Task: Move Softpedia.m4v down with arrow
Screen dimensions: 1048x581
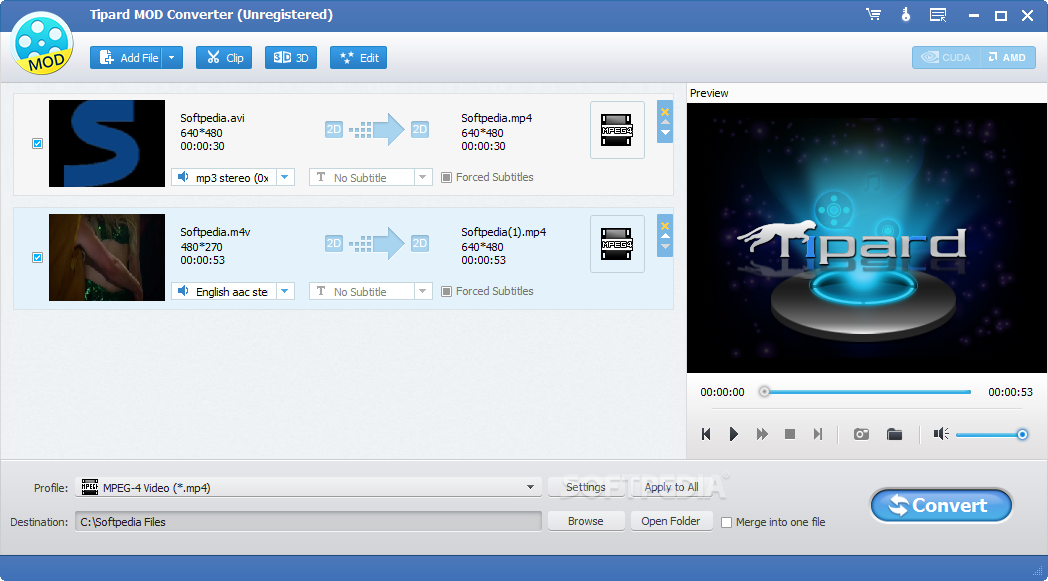Action: tap(665, 247)
